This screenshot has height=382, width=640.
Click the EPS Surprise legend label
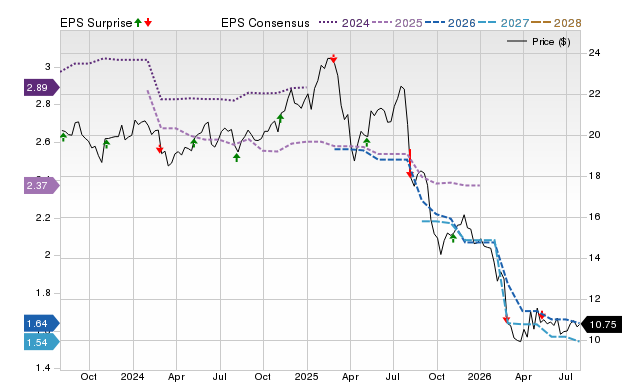96,23
